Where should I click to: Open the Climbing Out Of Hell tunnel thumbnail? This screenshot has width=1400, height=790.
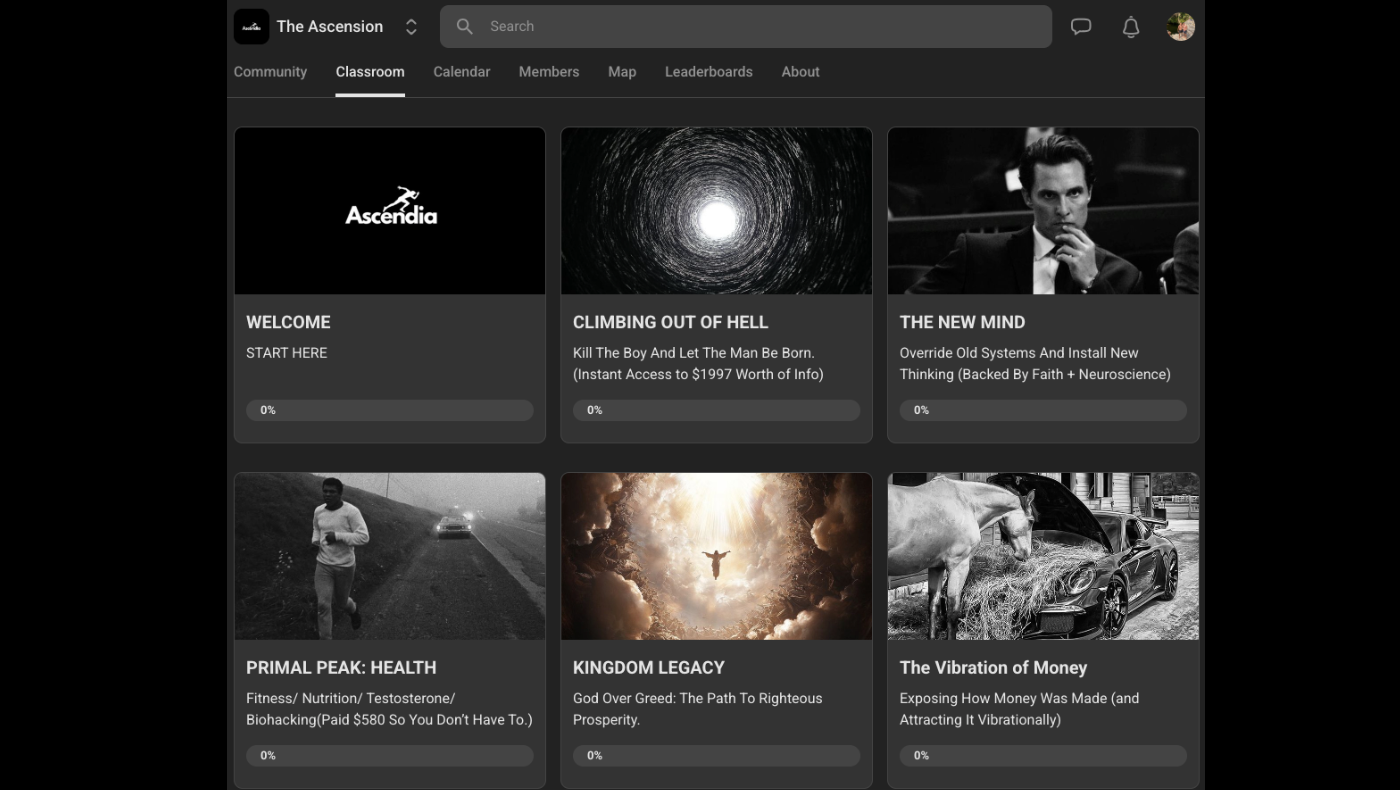(x=716, y=211)
